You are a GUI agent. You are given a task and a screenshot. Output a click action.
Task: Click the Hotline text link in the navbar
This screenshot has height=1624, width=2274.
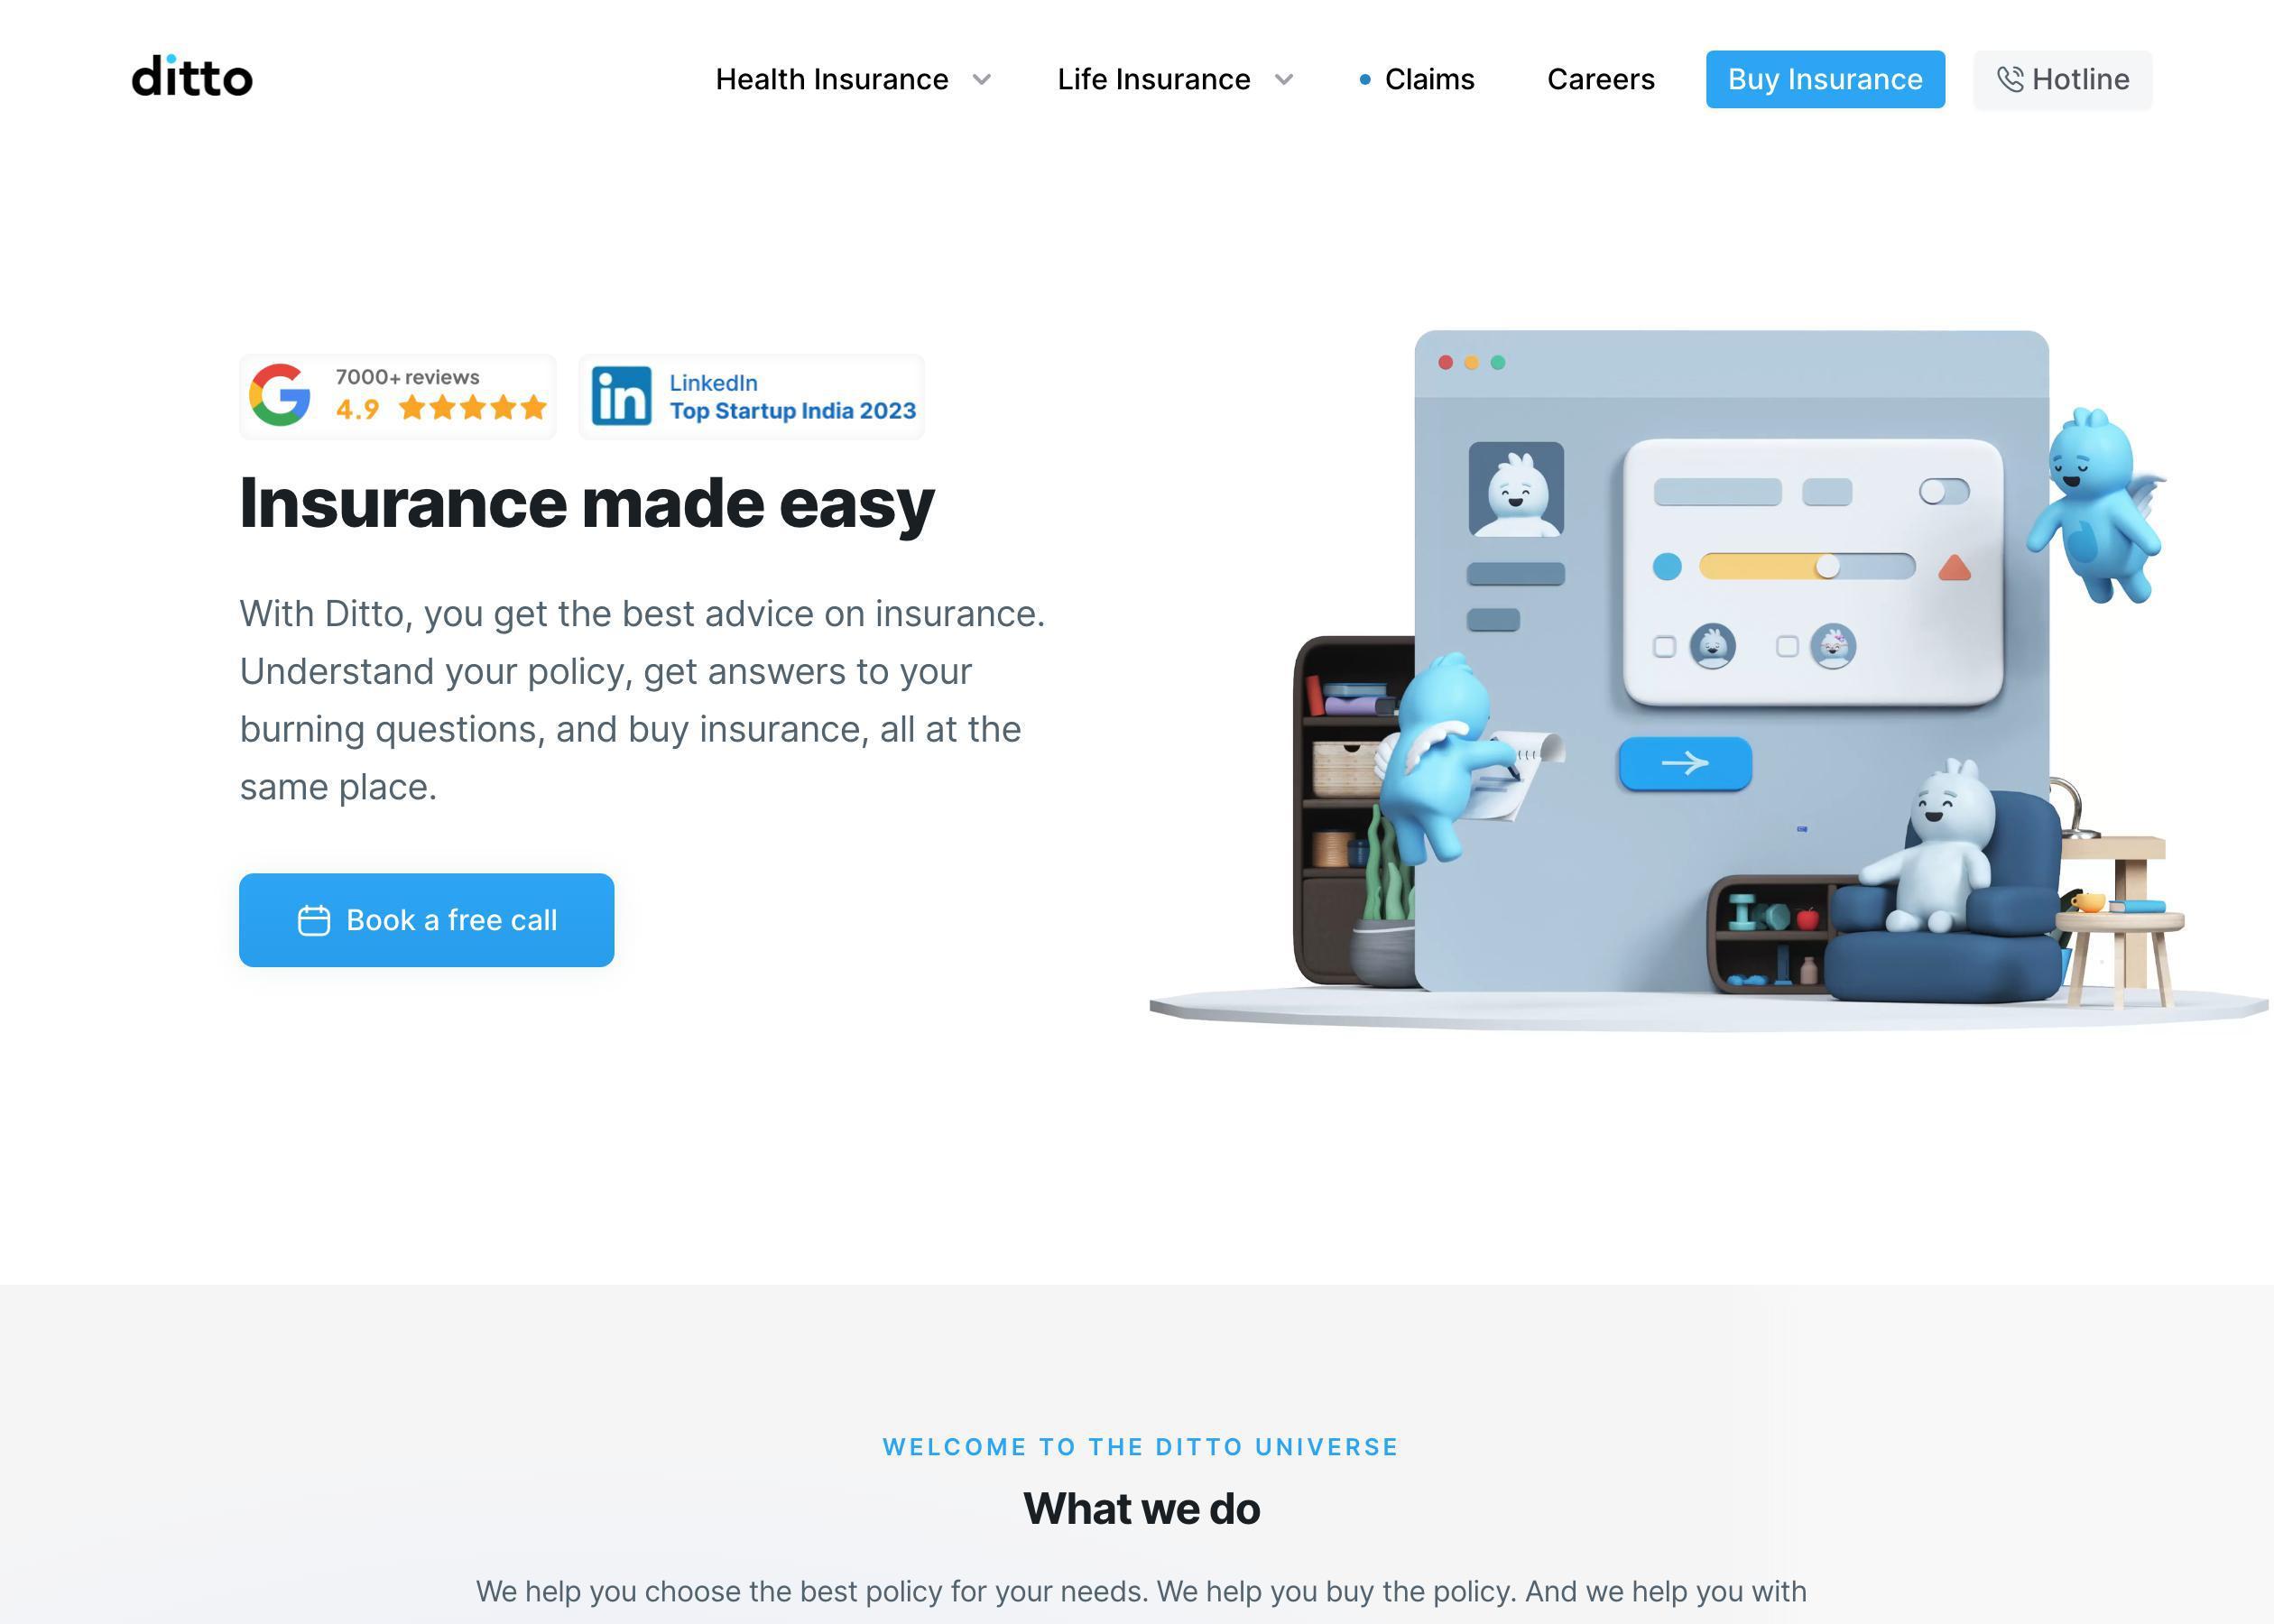click(x=2077, y=79)
